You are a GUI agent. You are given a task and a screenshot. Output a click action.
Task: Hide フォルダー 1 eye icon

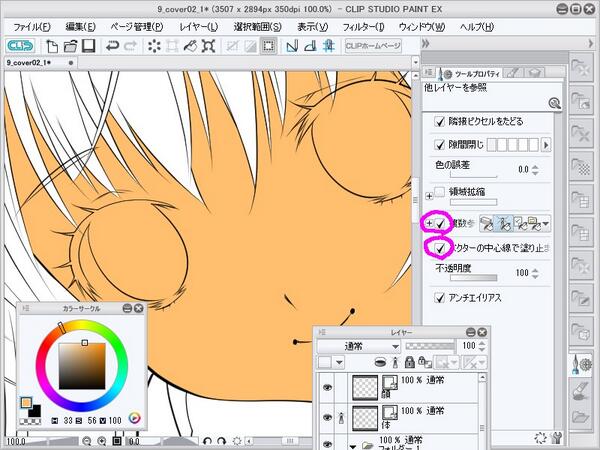pos(327,444)
